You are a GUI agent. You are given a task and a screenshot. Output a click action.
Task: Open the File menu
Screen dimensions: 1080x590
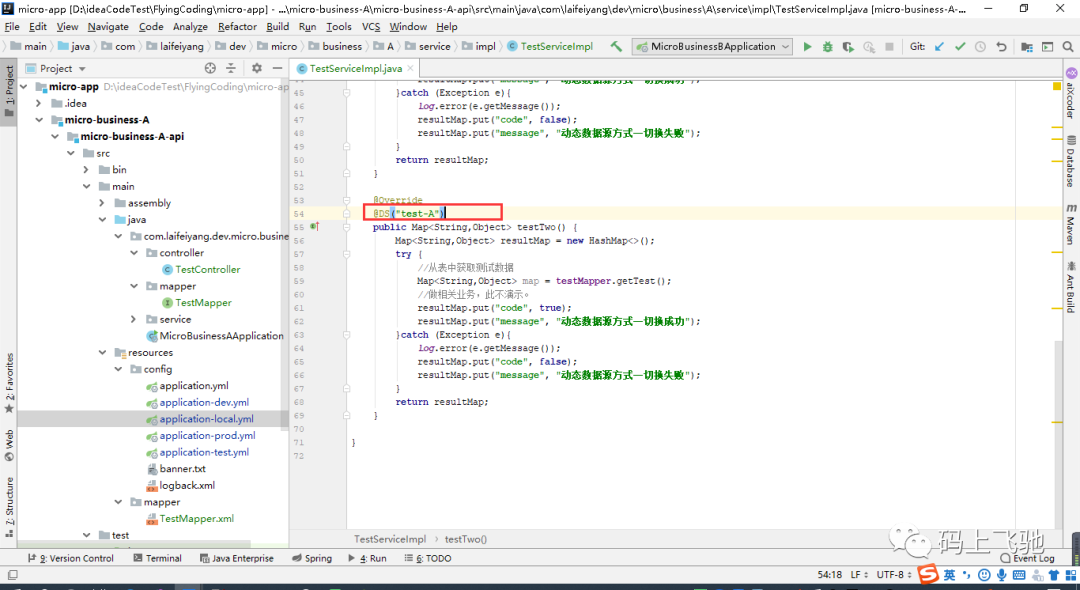[x=12, y=26]
